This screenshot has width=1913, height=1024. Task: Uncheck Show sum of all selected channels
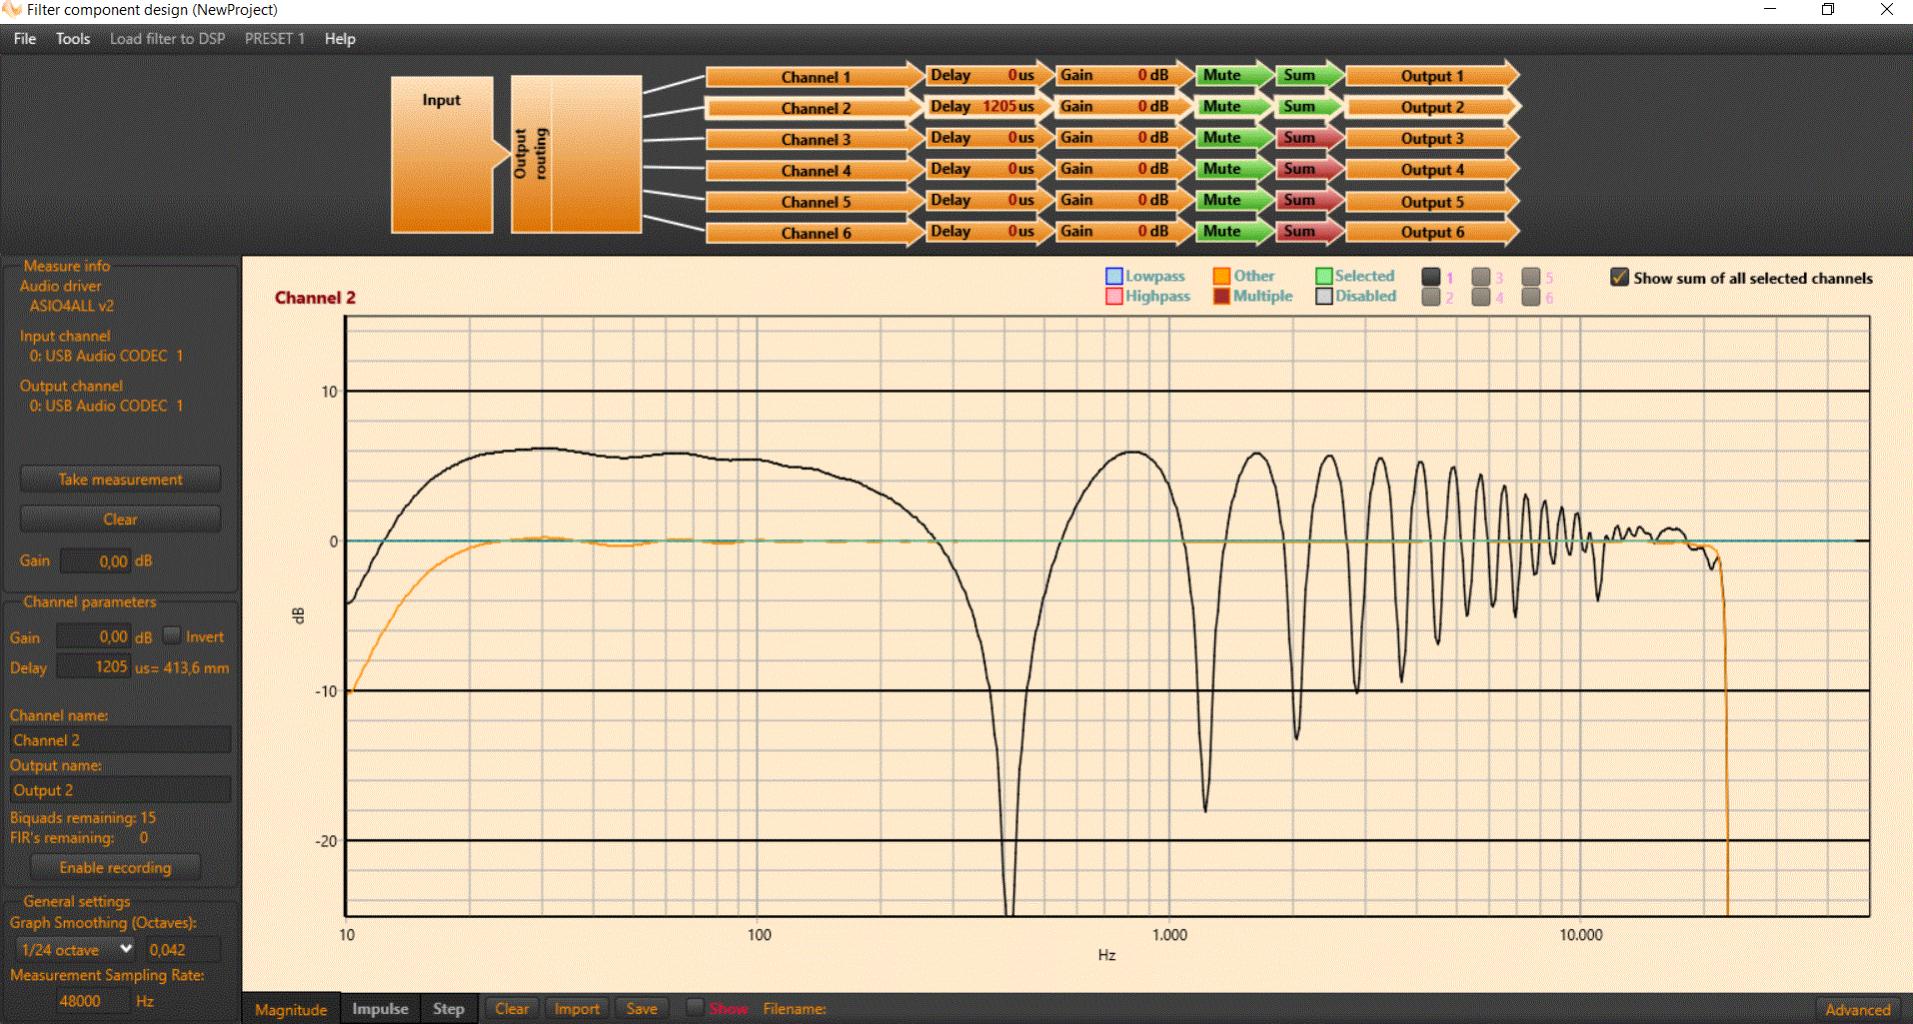point(1620,277)
